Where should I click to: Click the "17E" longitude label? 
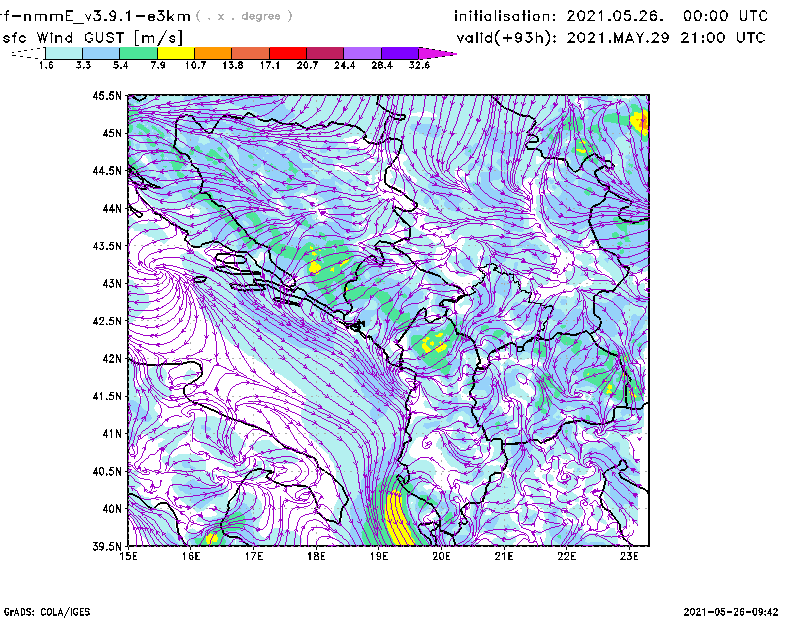click(254, 556)
